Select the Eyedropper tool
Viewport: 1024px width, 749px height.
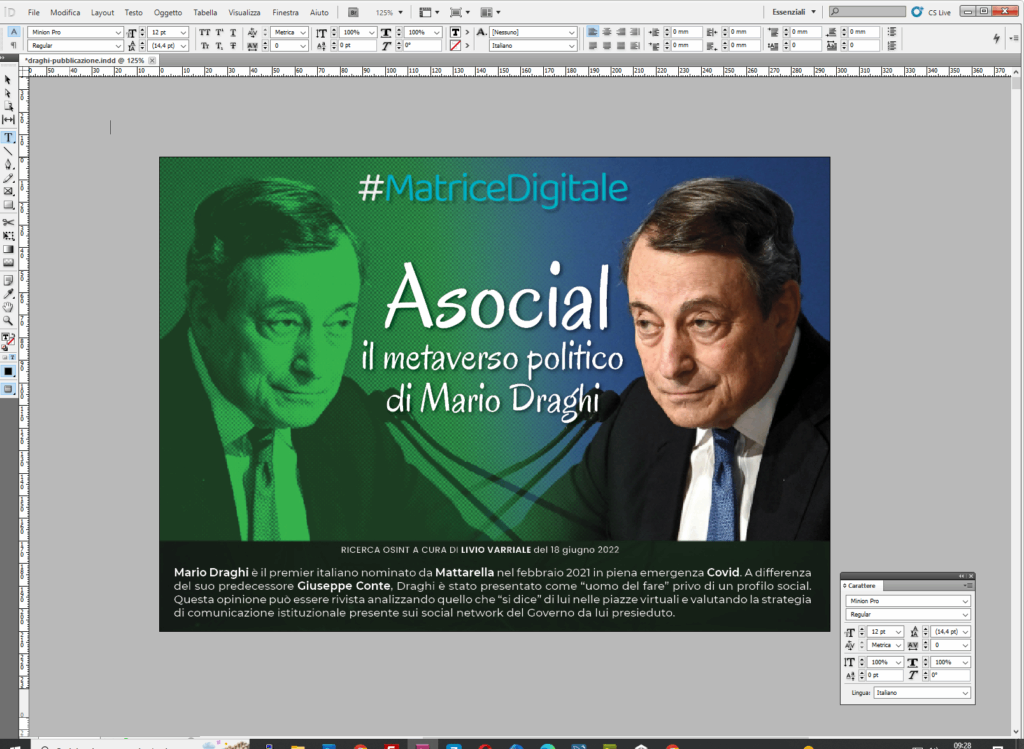(8, 295)
